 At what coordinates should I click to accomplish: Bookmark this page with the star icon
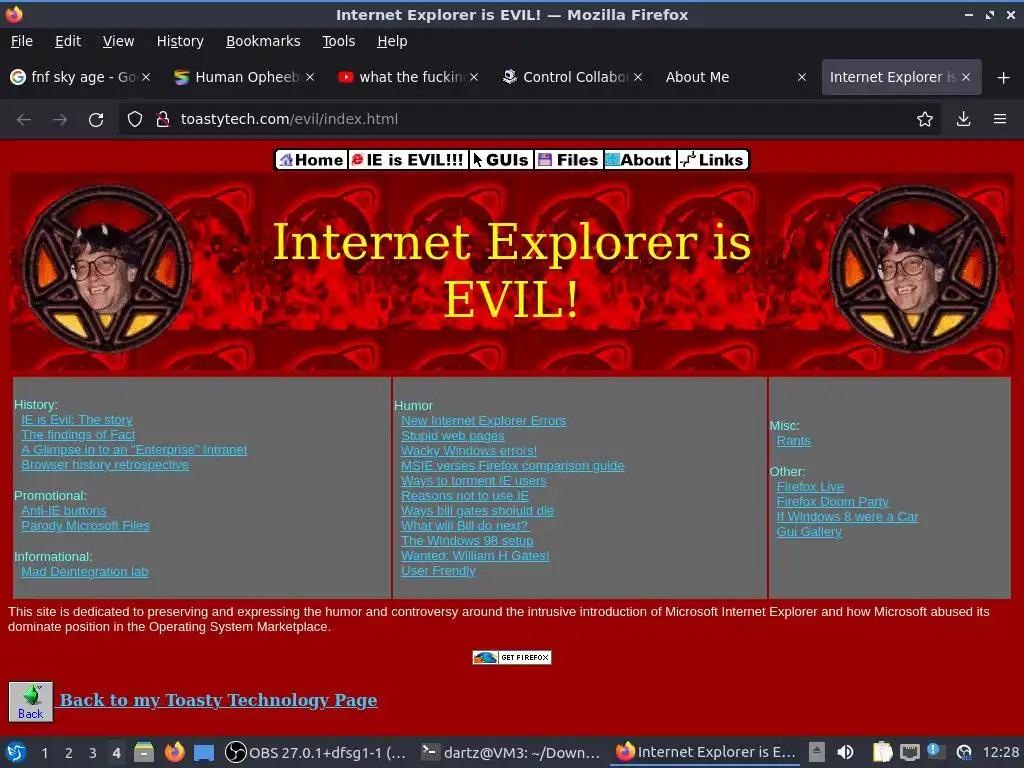[925, 120]
